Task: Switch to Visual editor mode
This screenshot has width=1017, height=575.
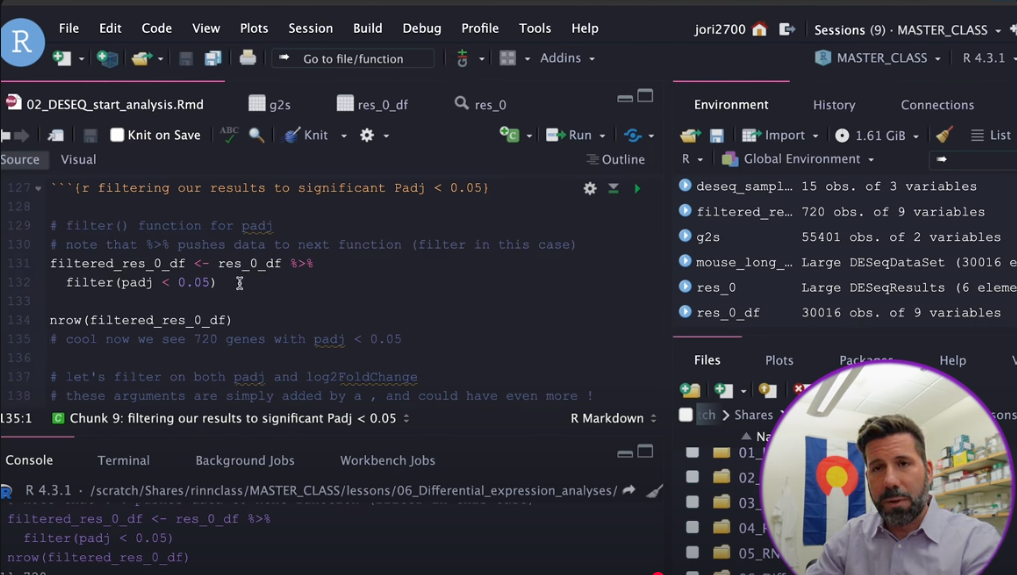Action: point(78,159)
